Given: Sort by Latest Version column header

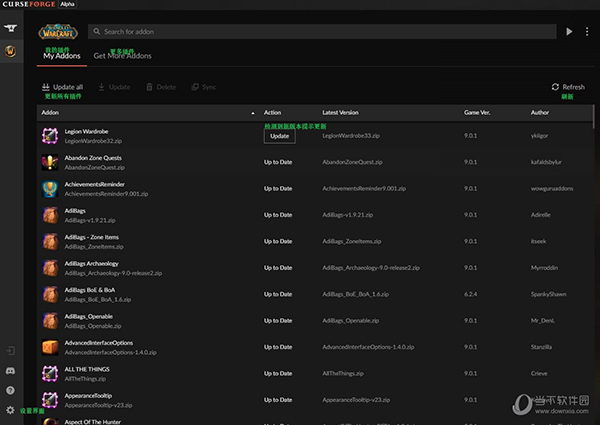Looking at the screenshot, I should (x=341, y=112).
